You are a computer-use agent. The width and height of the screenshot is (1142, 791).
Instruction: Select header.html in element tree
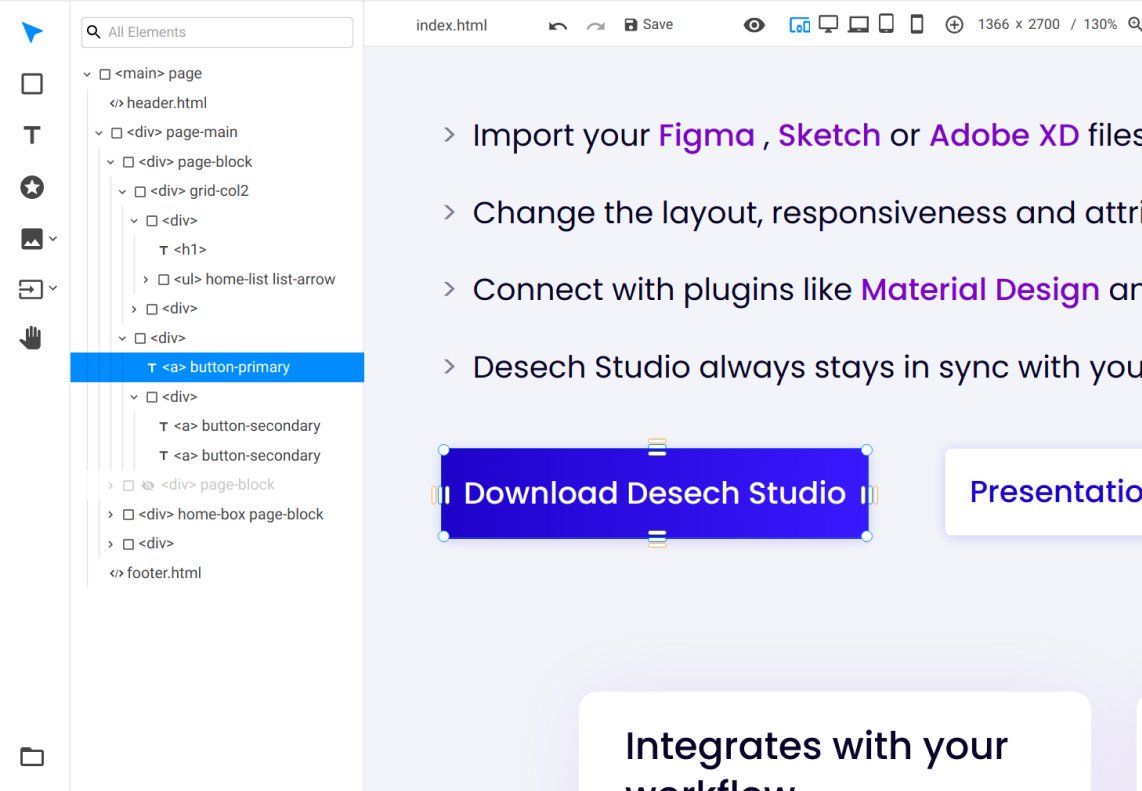coord(166,103)
